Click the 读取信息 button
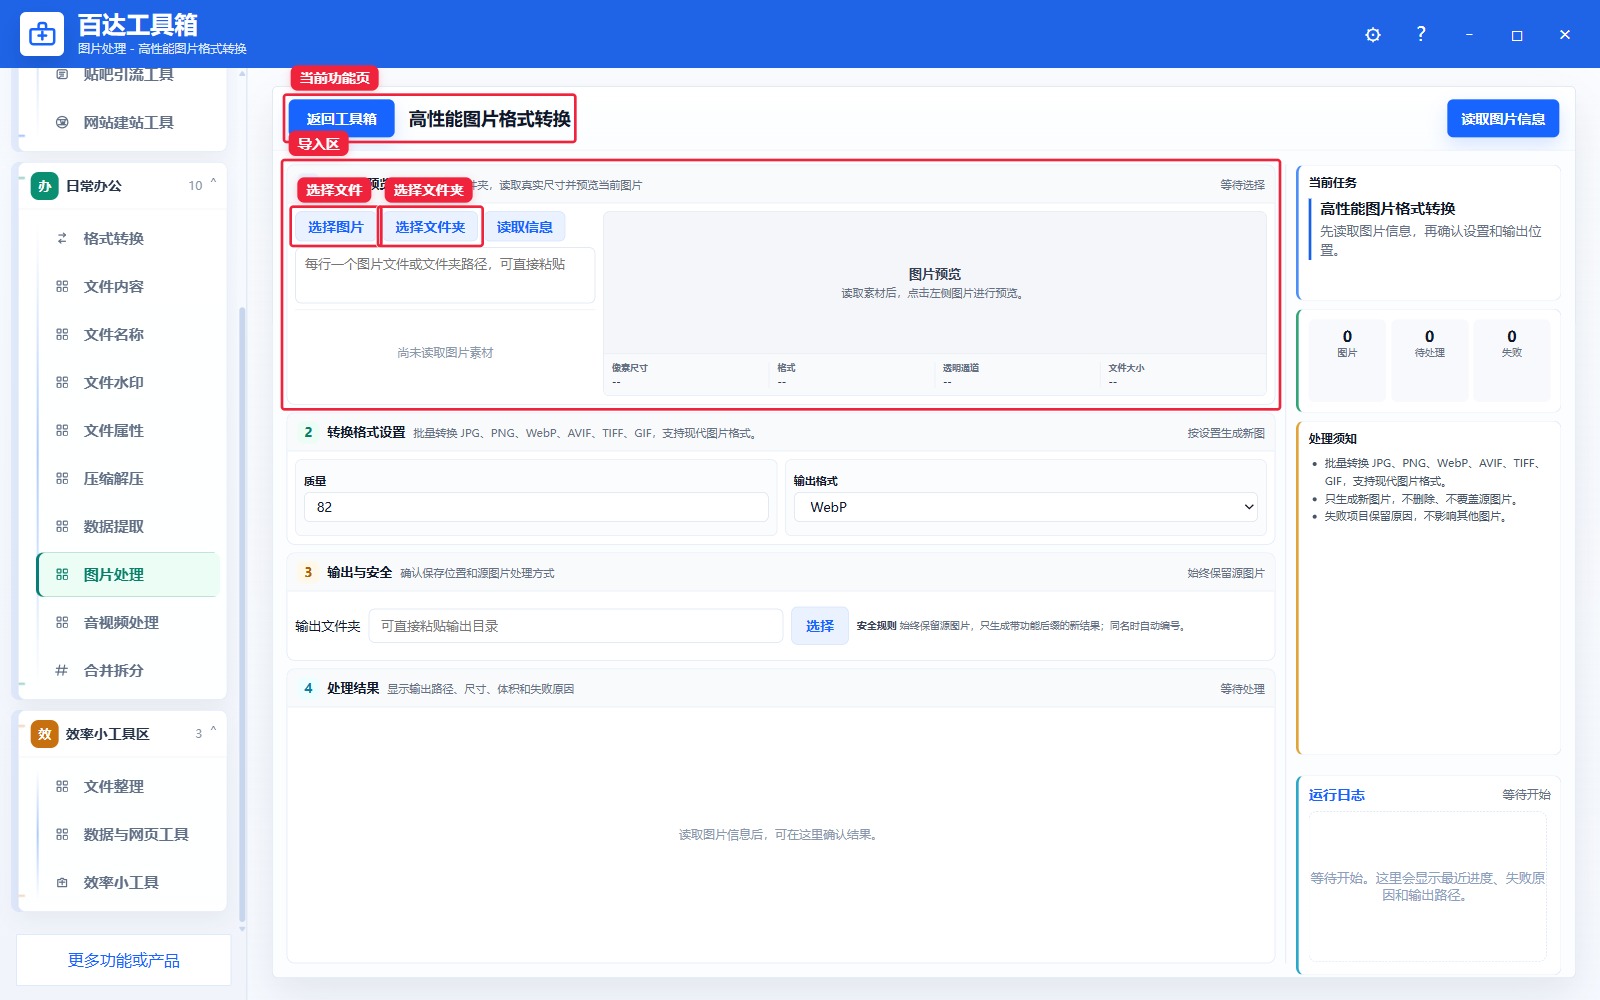 (525, 227)
